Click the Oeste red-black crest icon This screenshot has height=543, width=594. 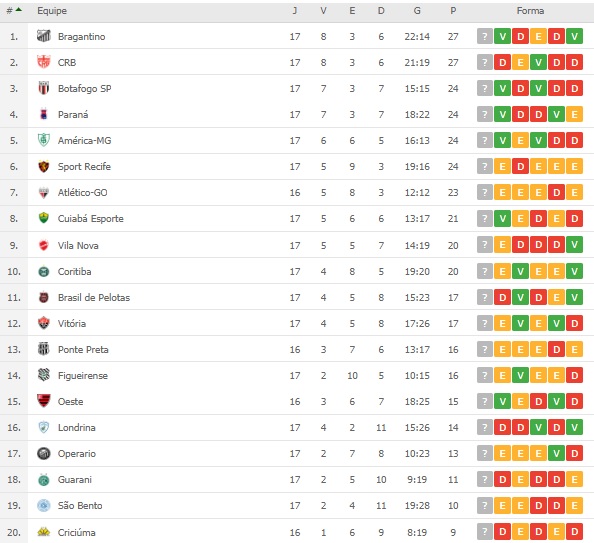(44, 401)
